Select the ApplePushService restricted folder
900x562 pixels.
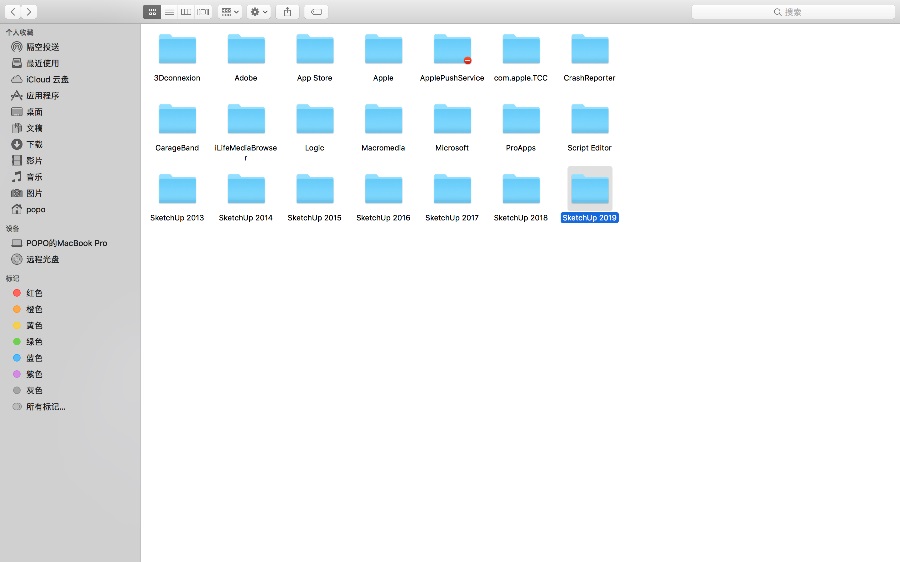coord(452,49)
